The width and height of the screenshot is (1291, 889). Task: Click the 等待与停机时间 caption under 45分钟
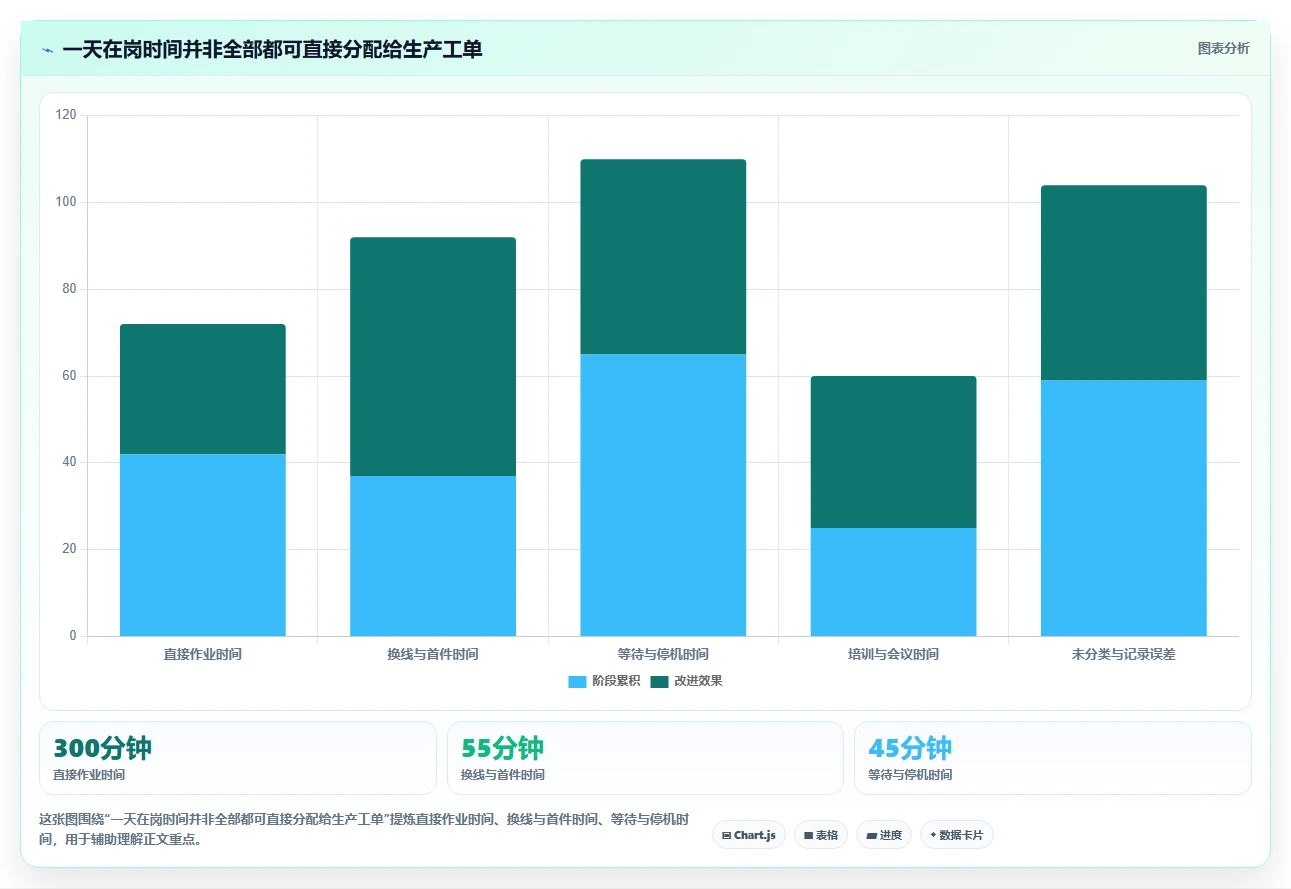click(910, 775)
